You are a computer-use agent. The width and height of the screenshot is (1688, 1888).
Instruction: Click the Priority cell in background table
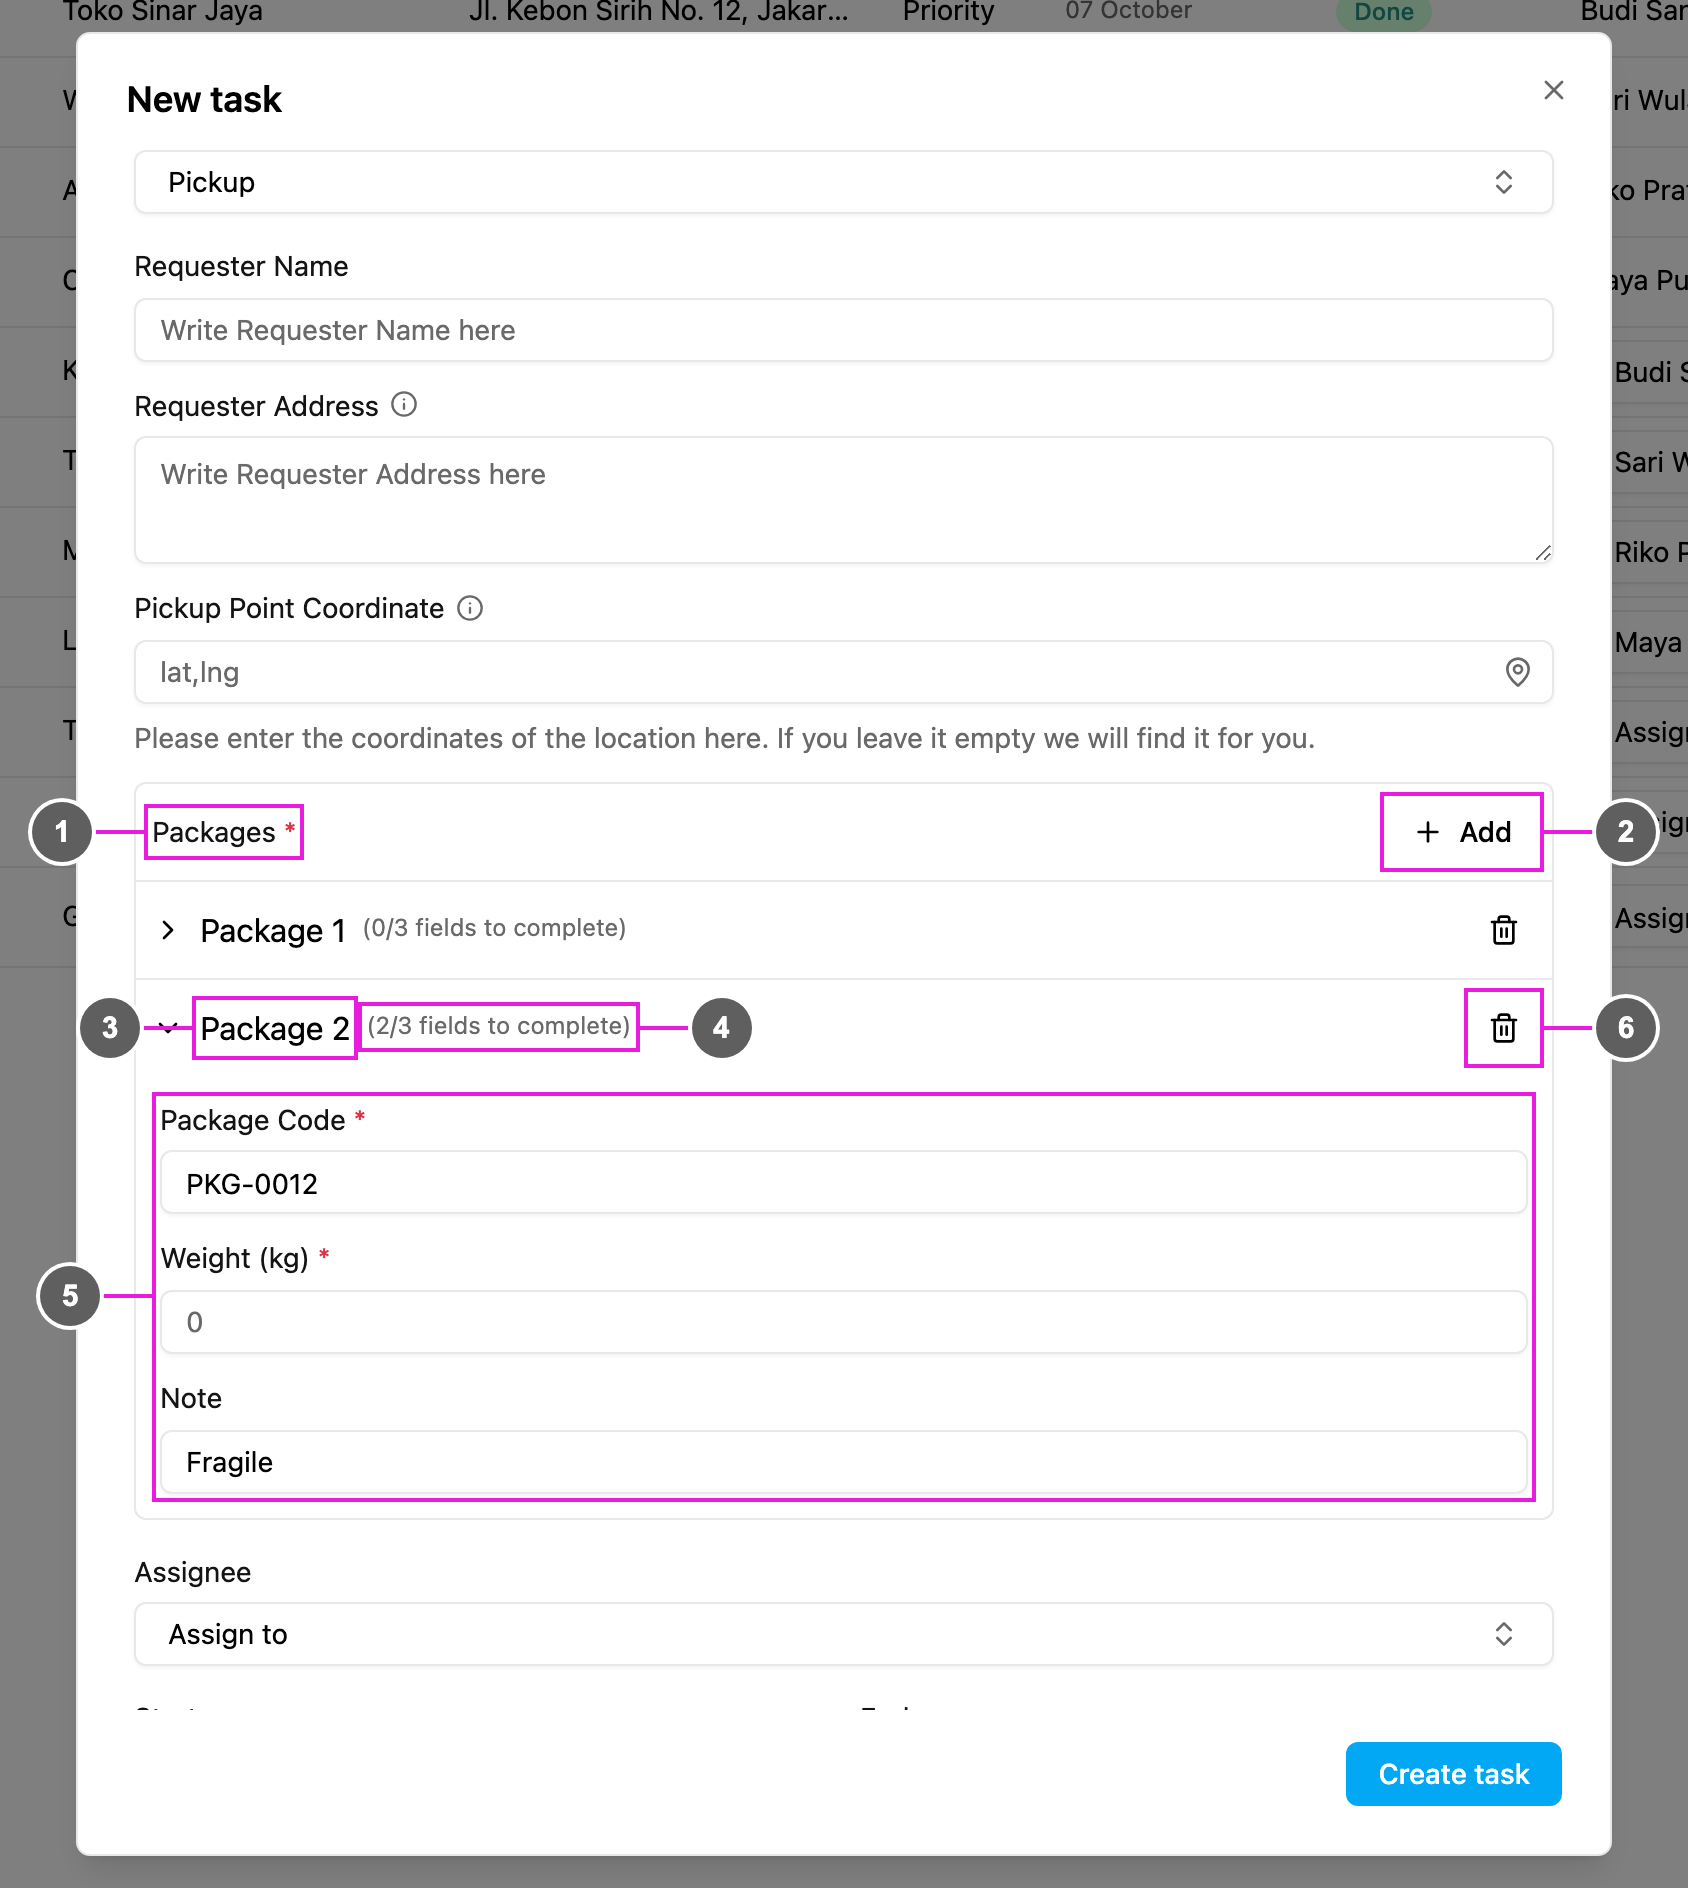point(948,11)
